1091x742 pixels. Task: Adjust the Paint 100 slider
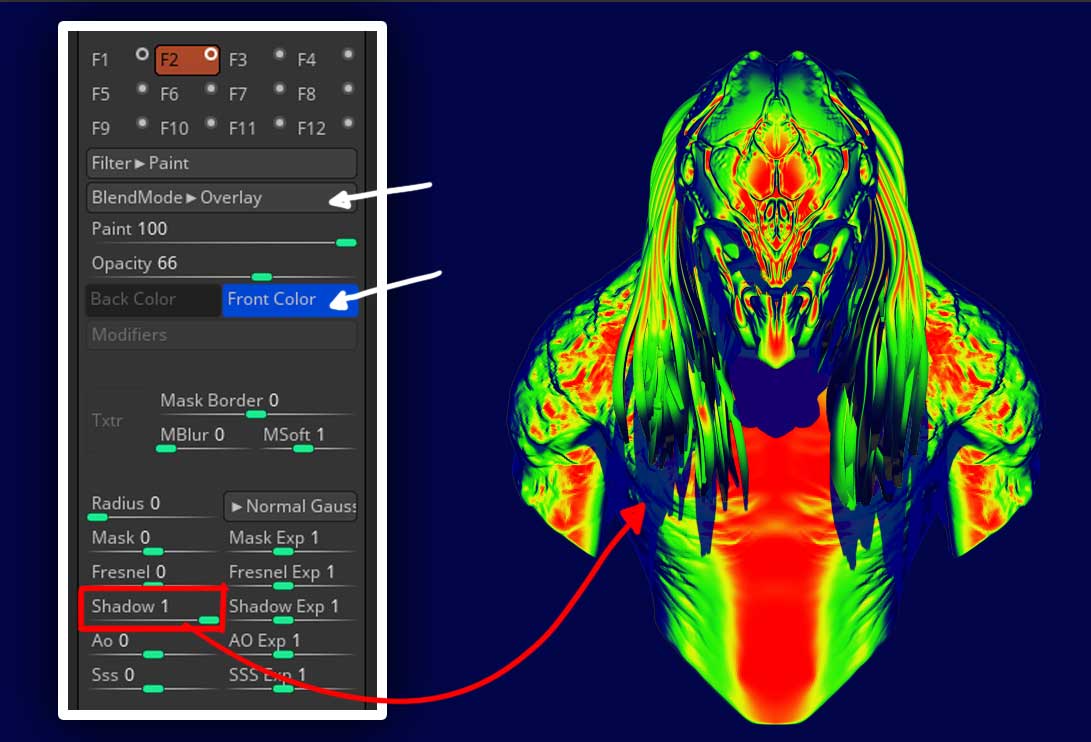pos(222,235)
